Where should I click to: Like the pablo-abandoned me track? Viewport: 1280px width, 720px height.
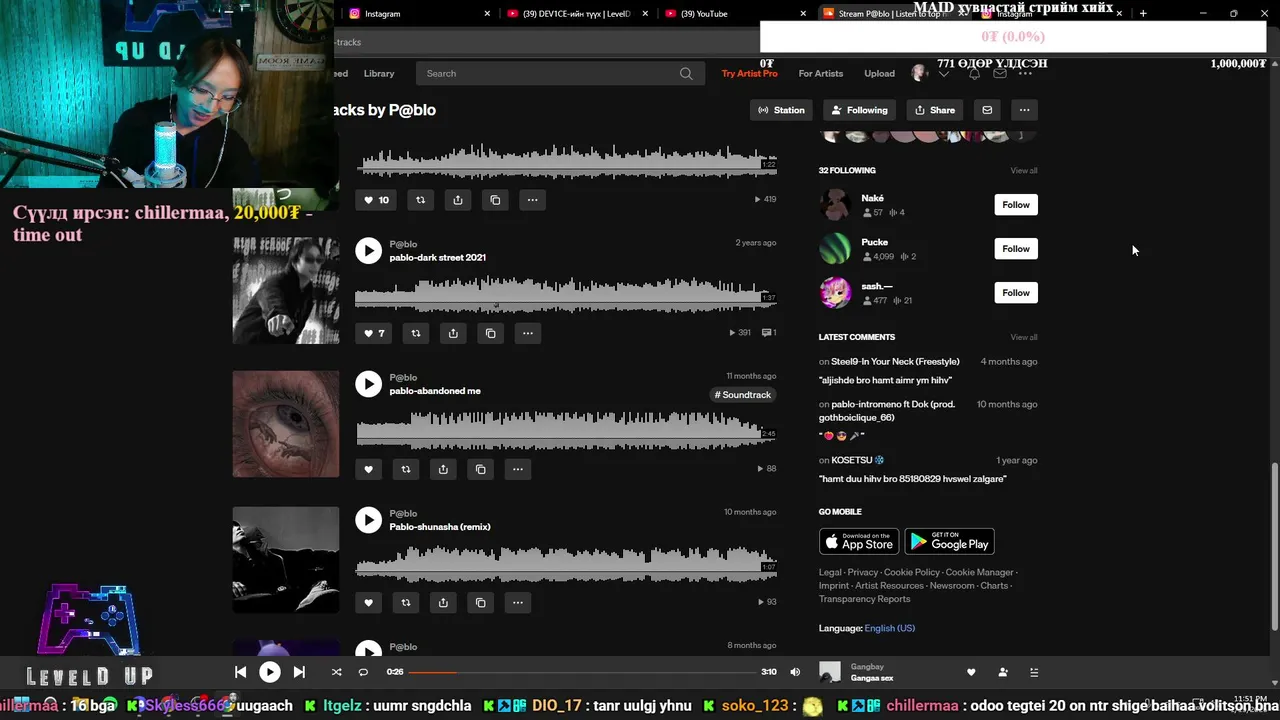(368, 469)
